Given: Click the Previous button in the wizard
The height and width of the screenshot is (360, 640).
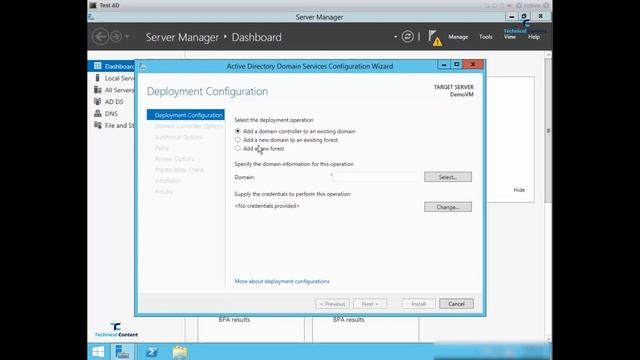Looking at the screenshot, I should point(332,304).
